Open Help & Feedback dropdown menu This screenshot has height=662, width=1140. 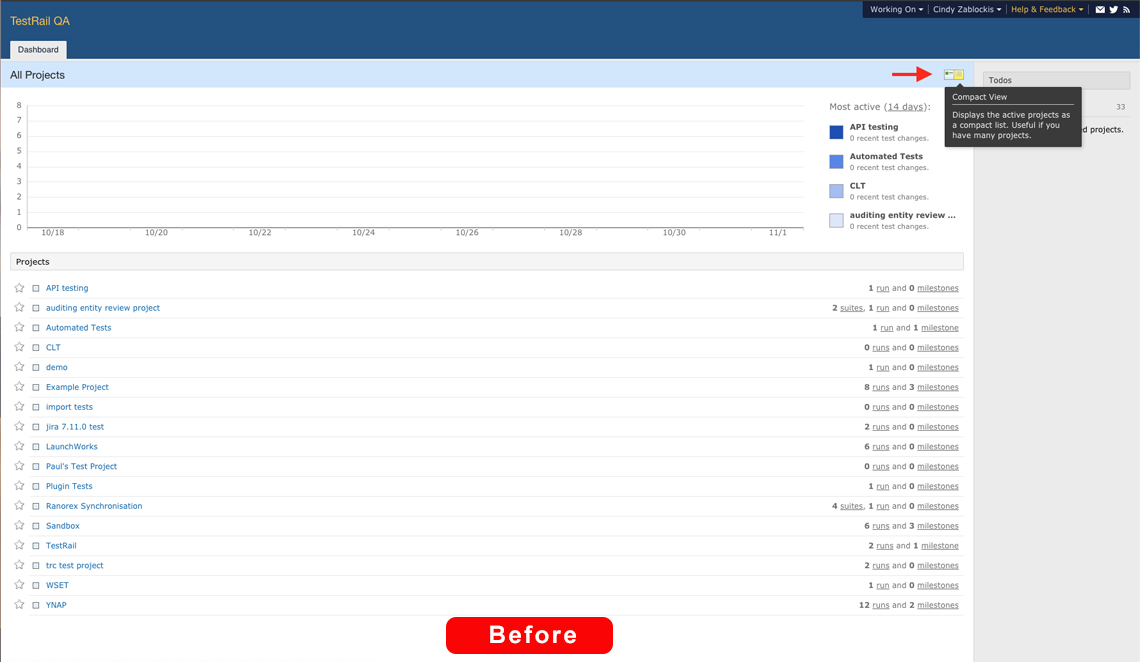(1046, 10)
